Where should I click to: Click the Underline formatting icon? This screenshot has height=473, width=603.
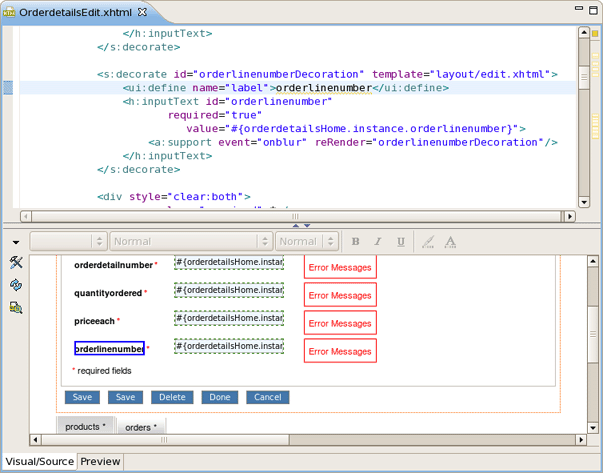[x=401, y=242]
